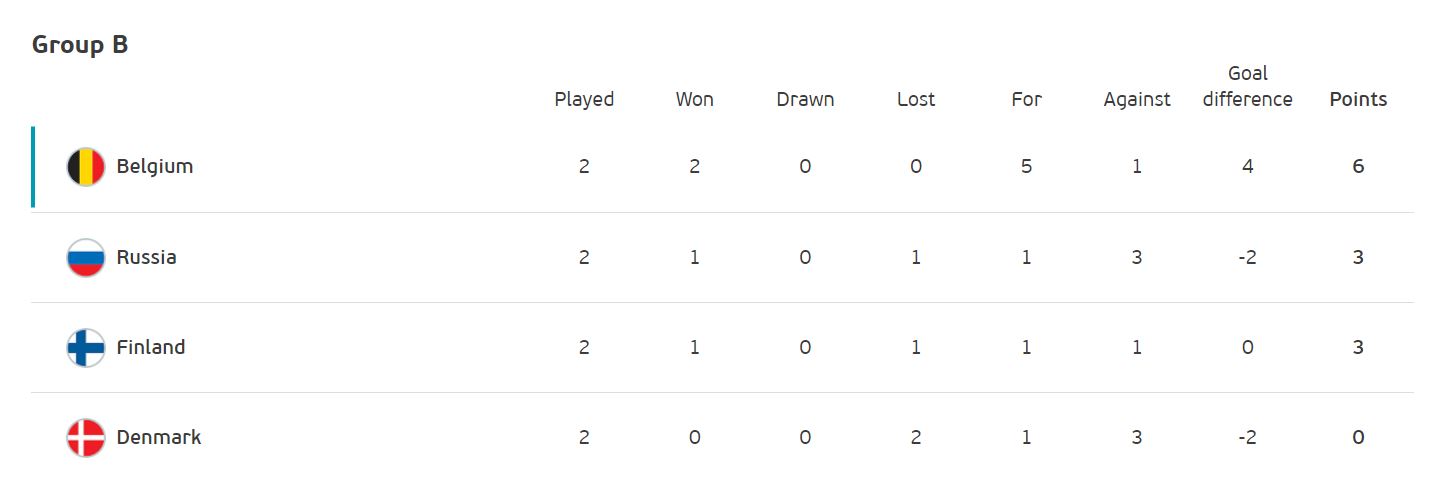Click Denmark's points value of 0
Image resolution: width=1430 pixels, height=492 pixels.
[x=1358, y=438]
